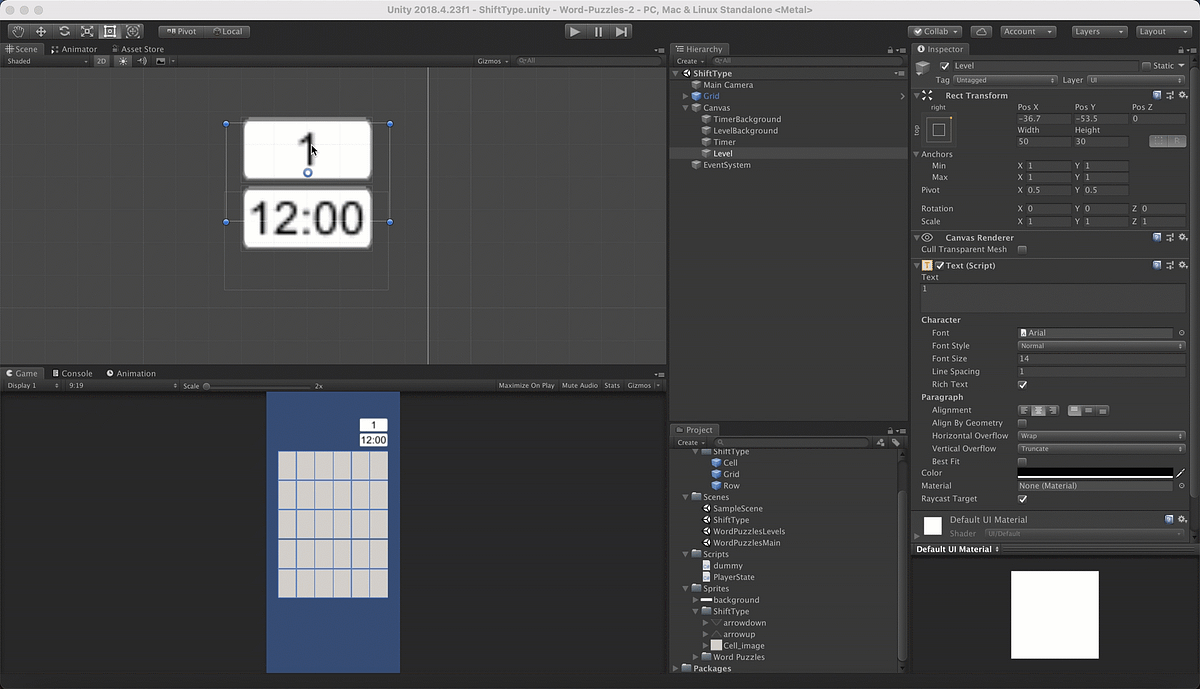Select the Rect Transform tool
Viewport: 1200px width, 689px height.
[110, 31]
